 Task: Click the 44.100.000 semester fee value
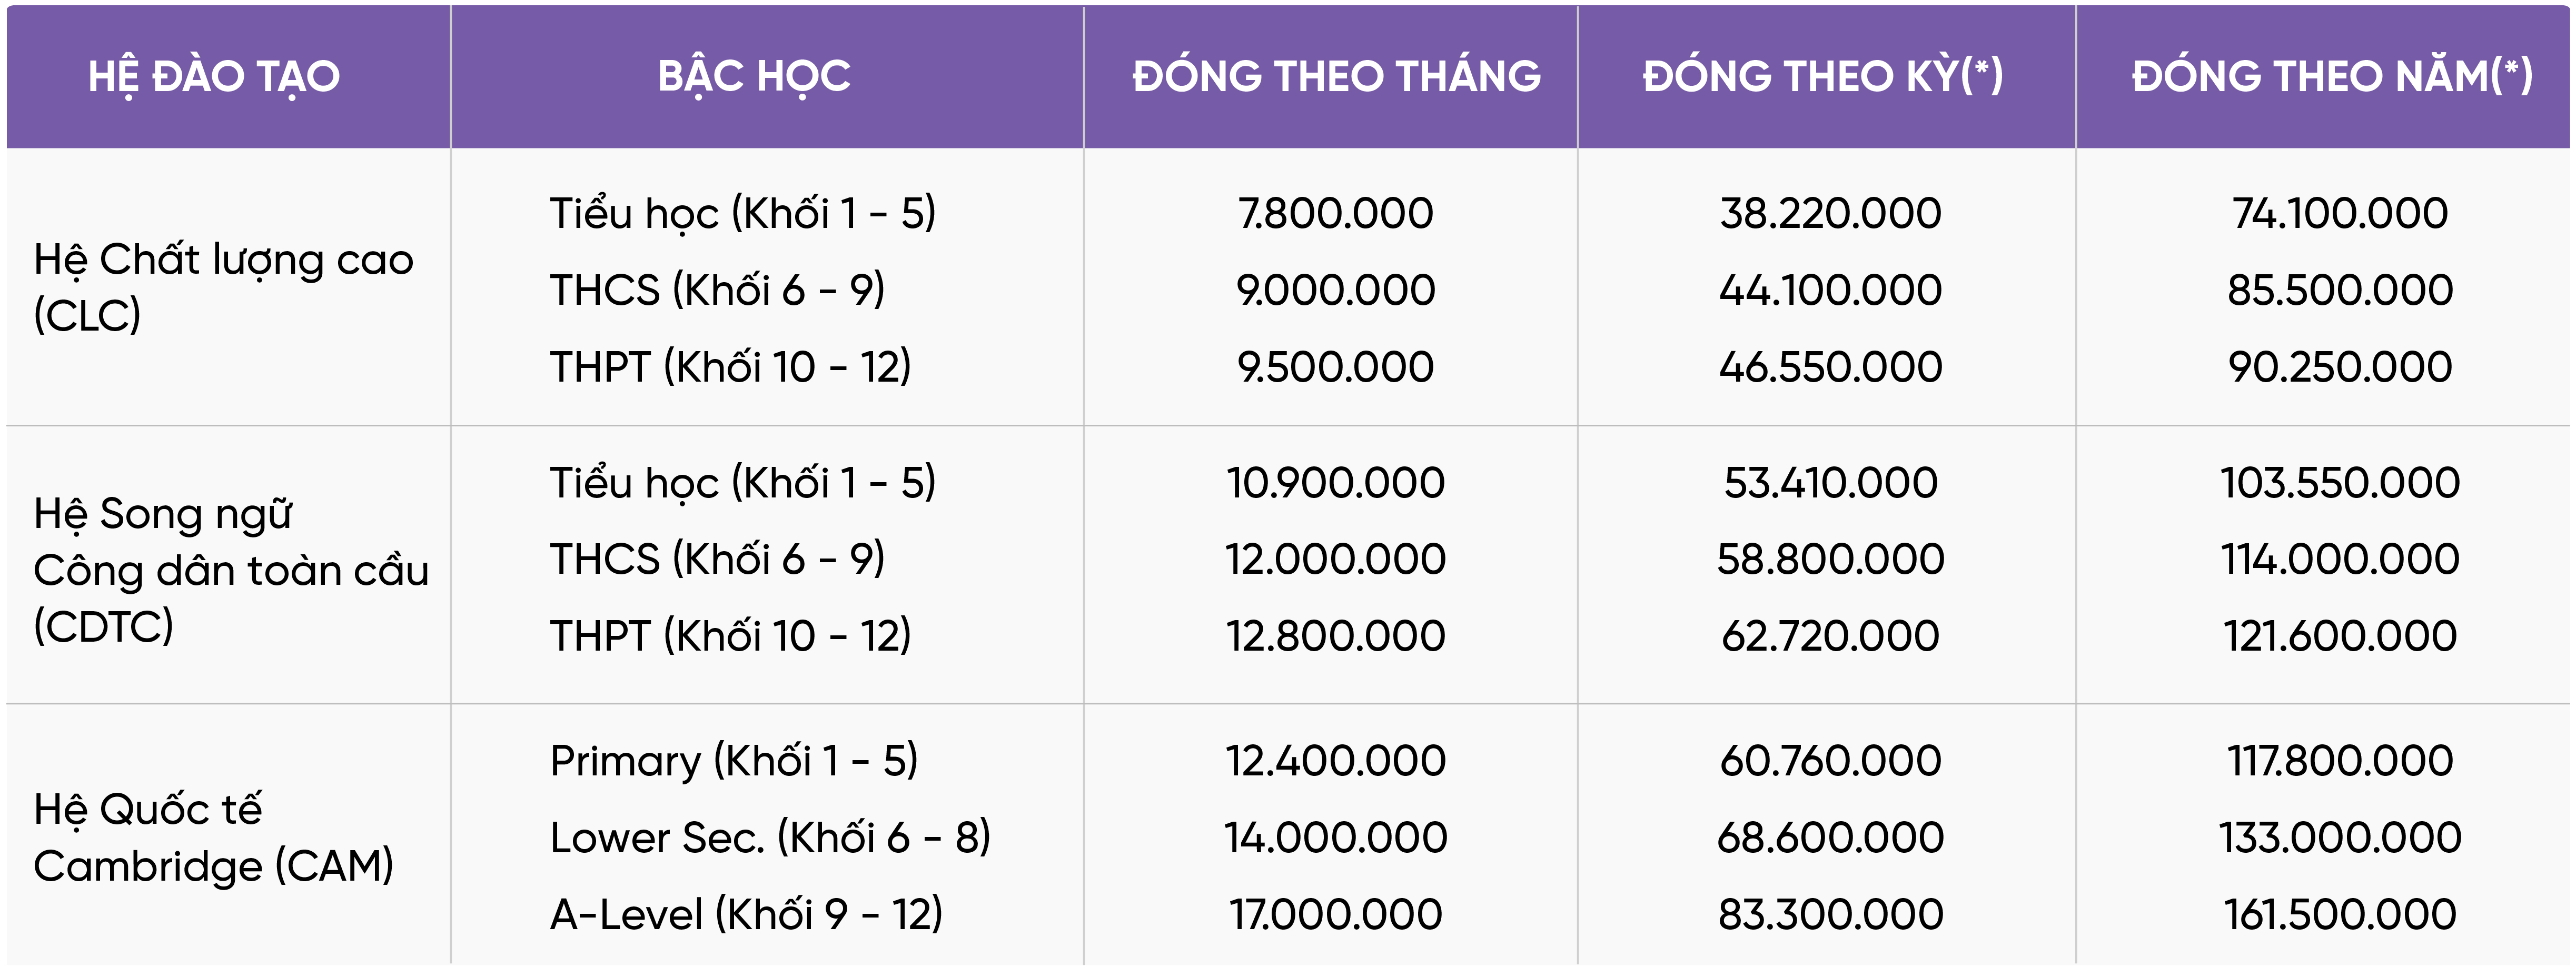(1830, 290)
